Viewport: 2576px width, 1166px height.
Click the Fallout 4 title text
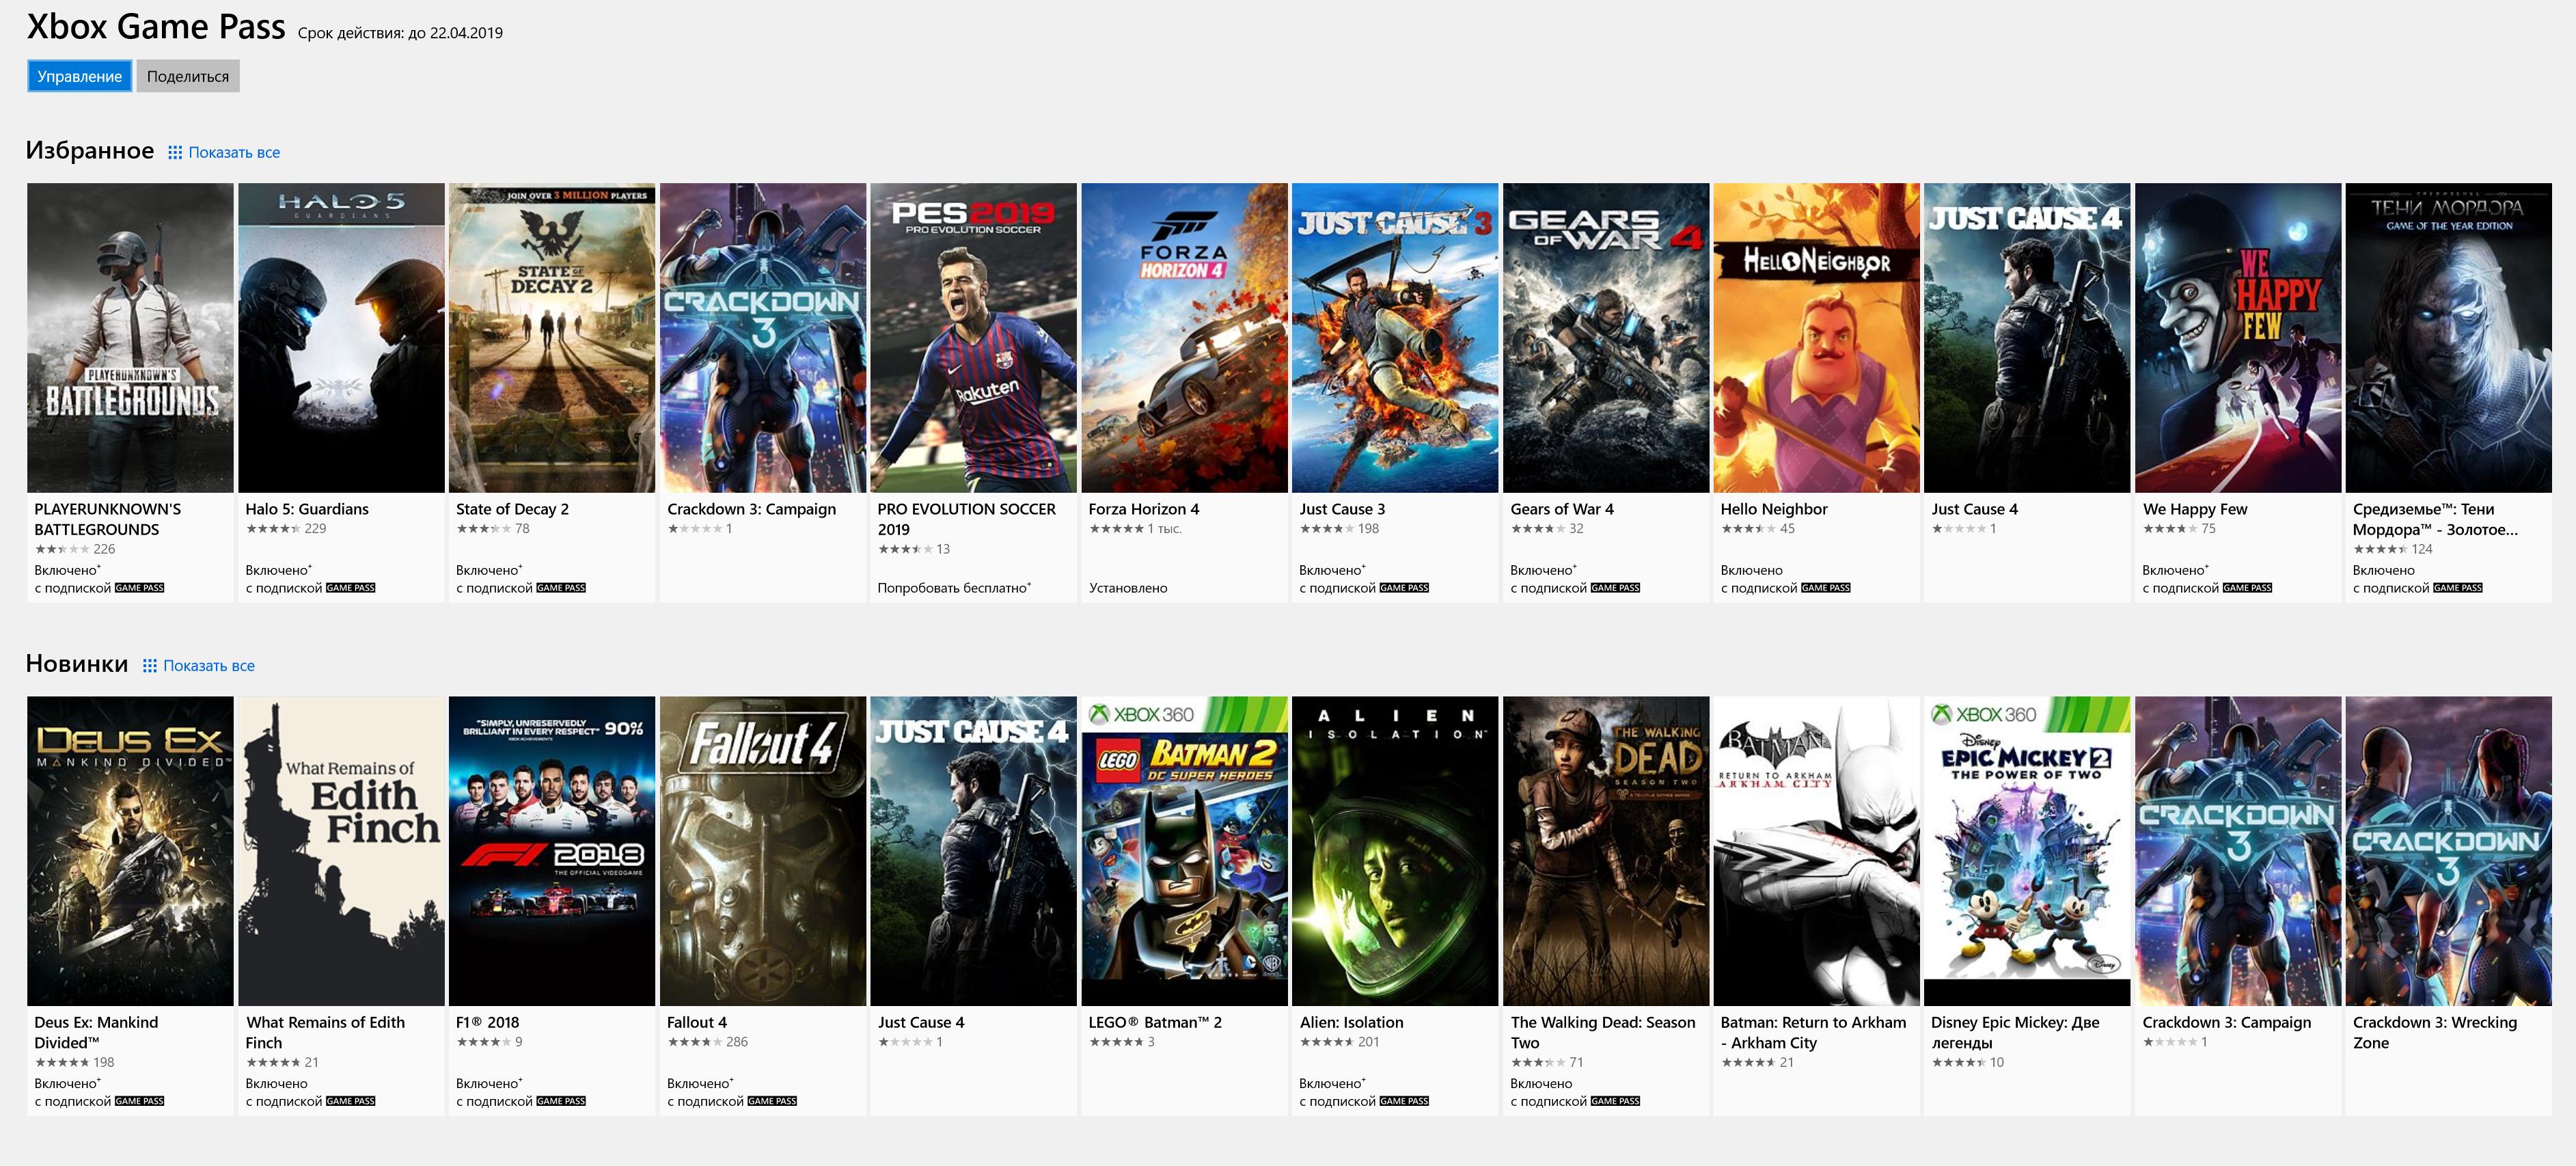click(x=697, y=1022)
